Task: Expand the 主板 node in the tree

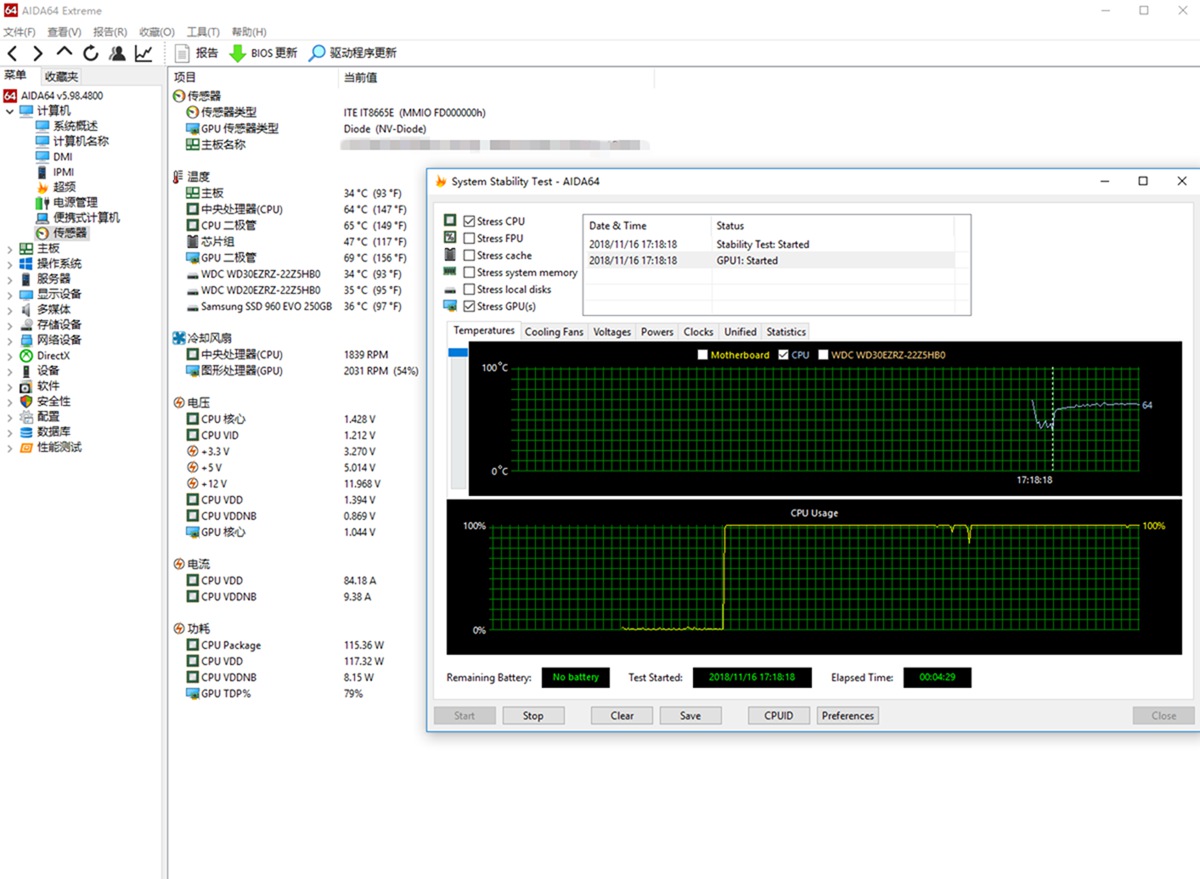Action: pos(10,249)
